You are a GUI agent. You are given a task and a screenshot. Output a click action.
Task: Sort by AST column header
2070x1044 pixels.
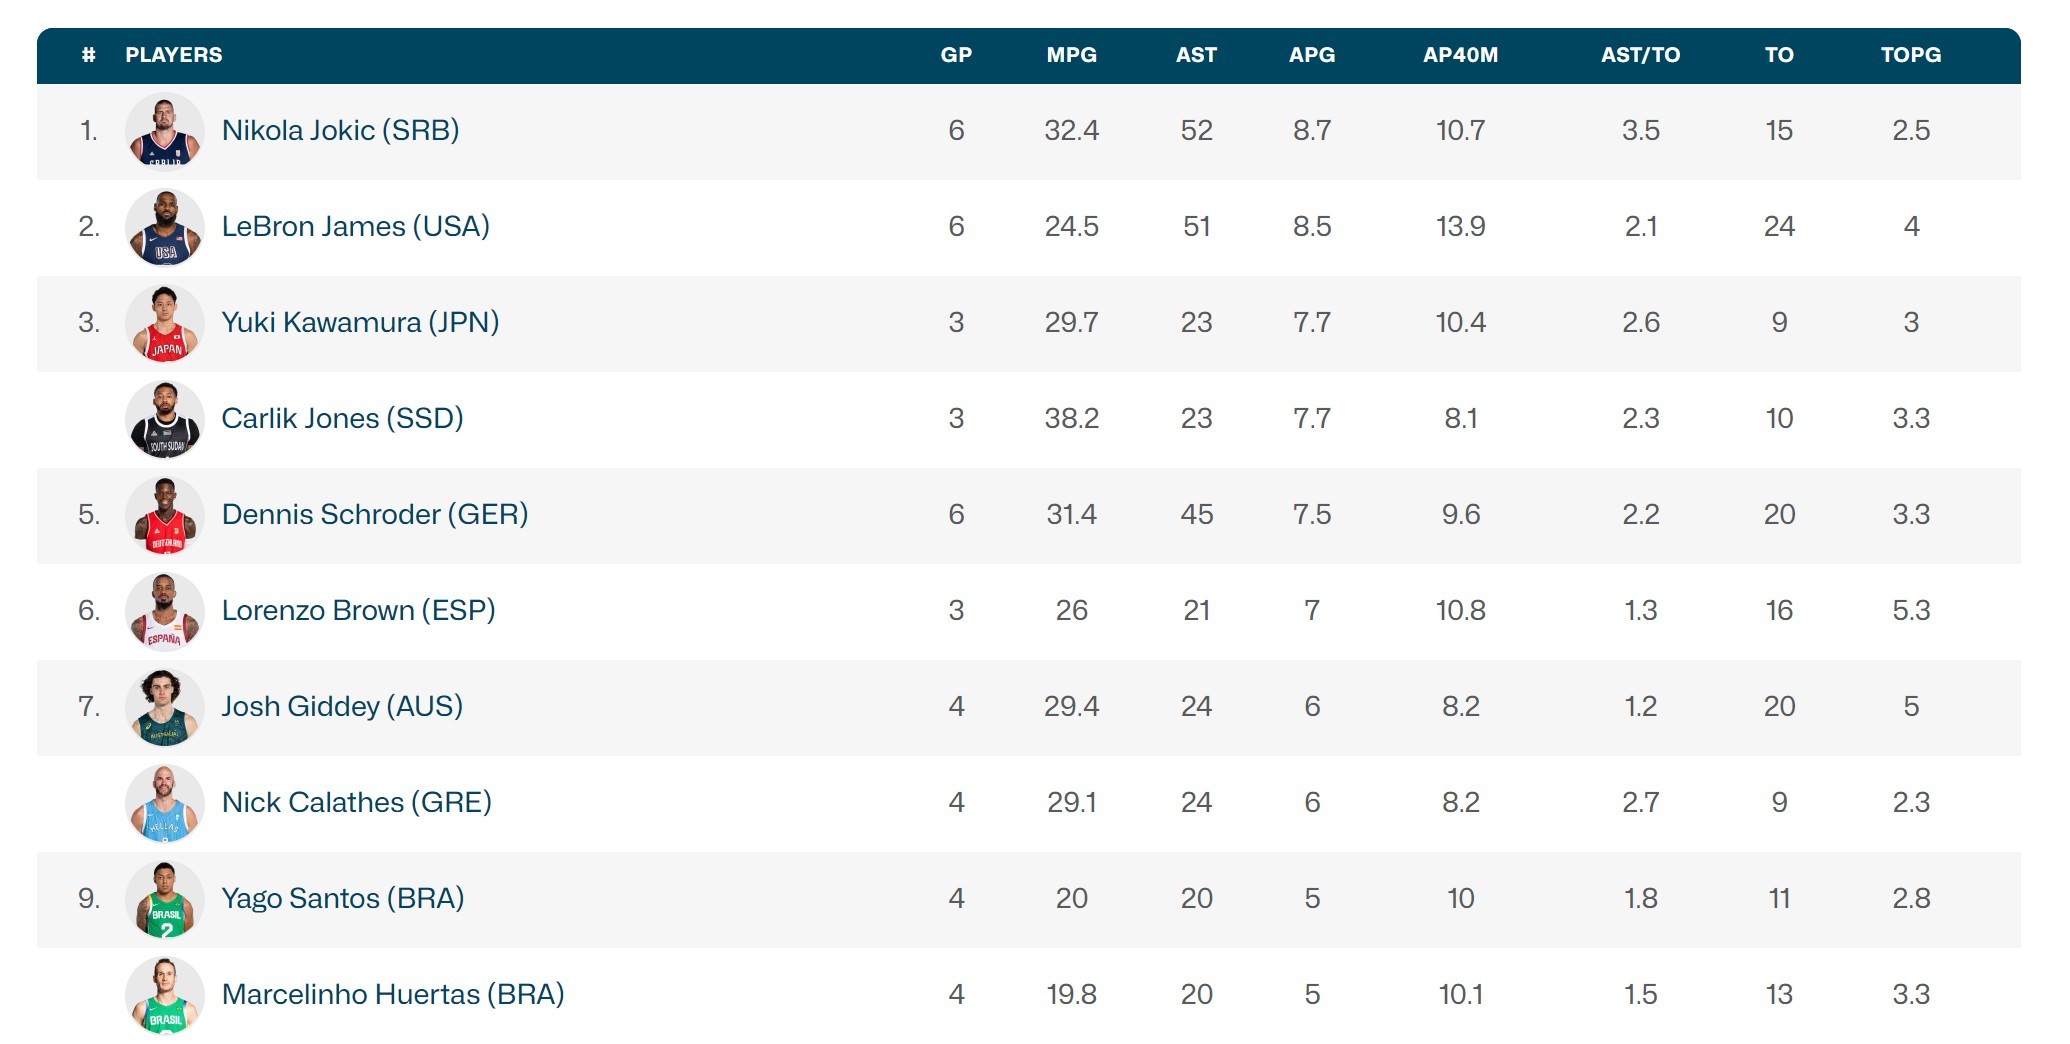1196,55
